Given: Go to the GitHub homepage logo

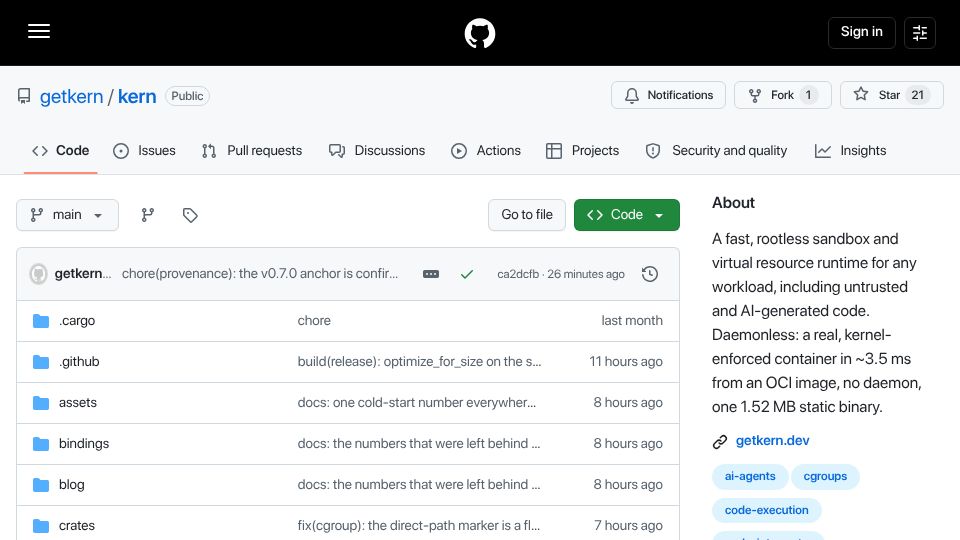Looking at the screenshot, I should (479, 33).
